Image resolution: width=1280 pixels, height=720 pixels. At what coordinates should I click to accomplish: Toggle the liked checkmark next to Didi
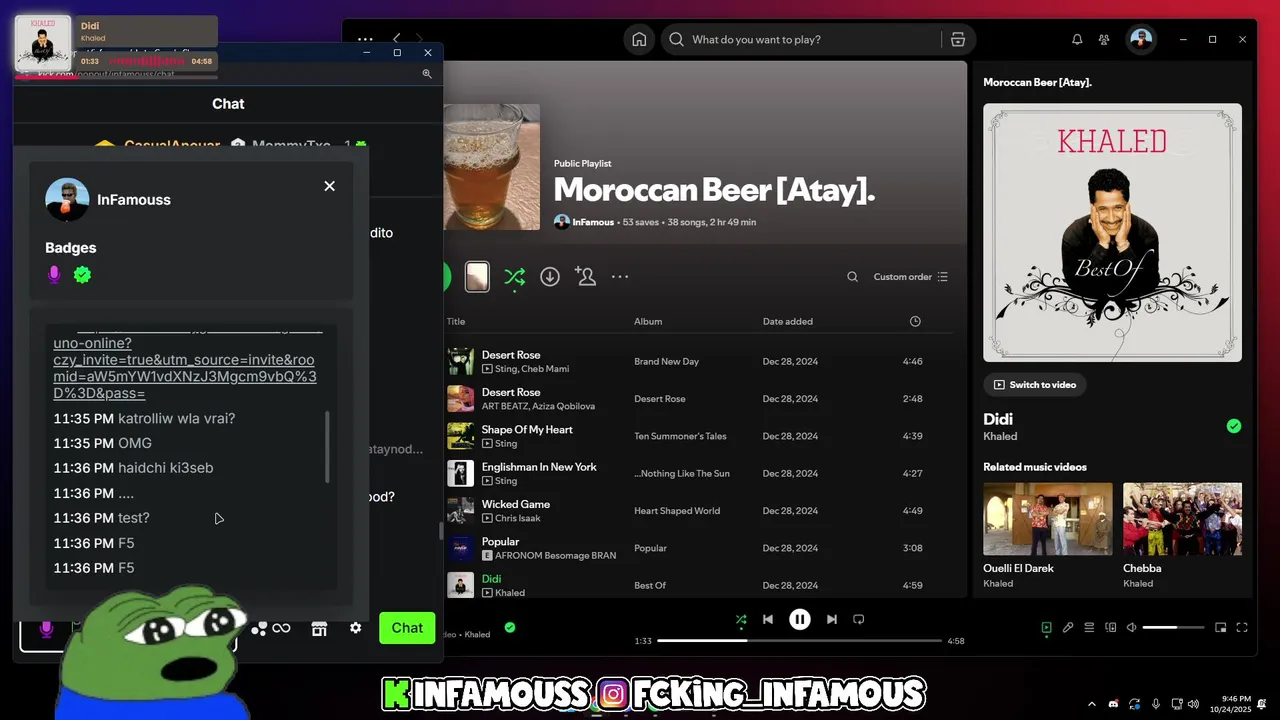[1234, 426]
